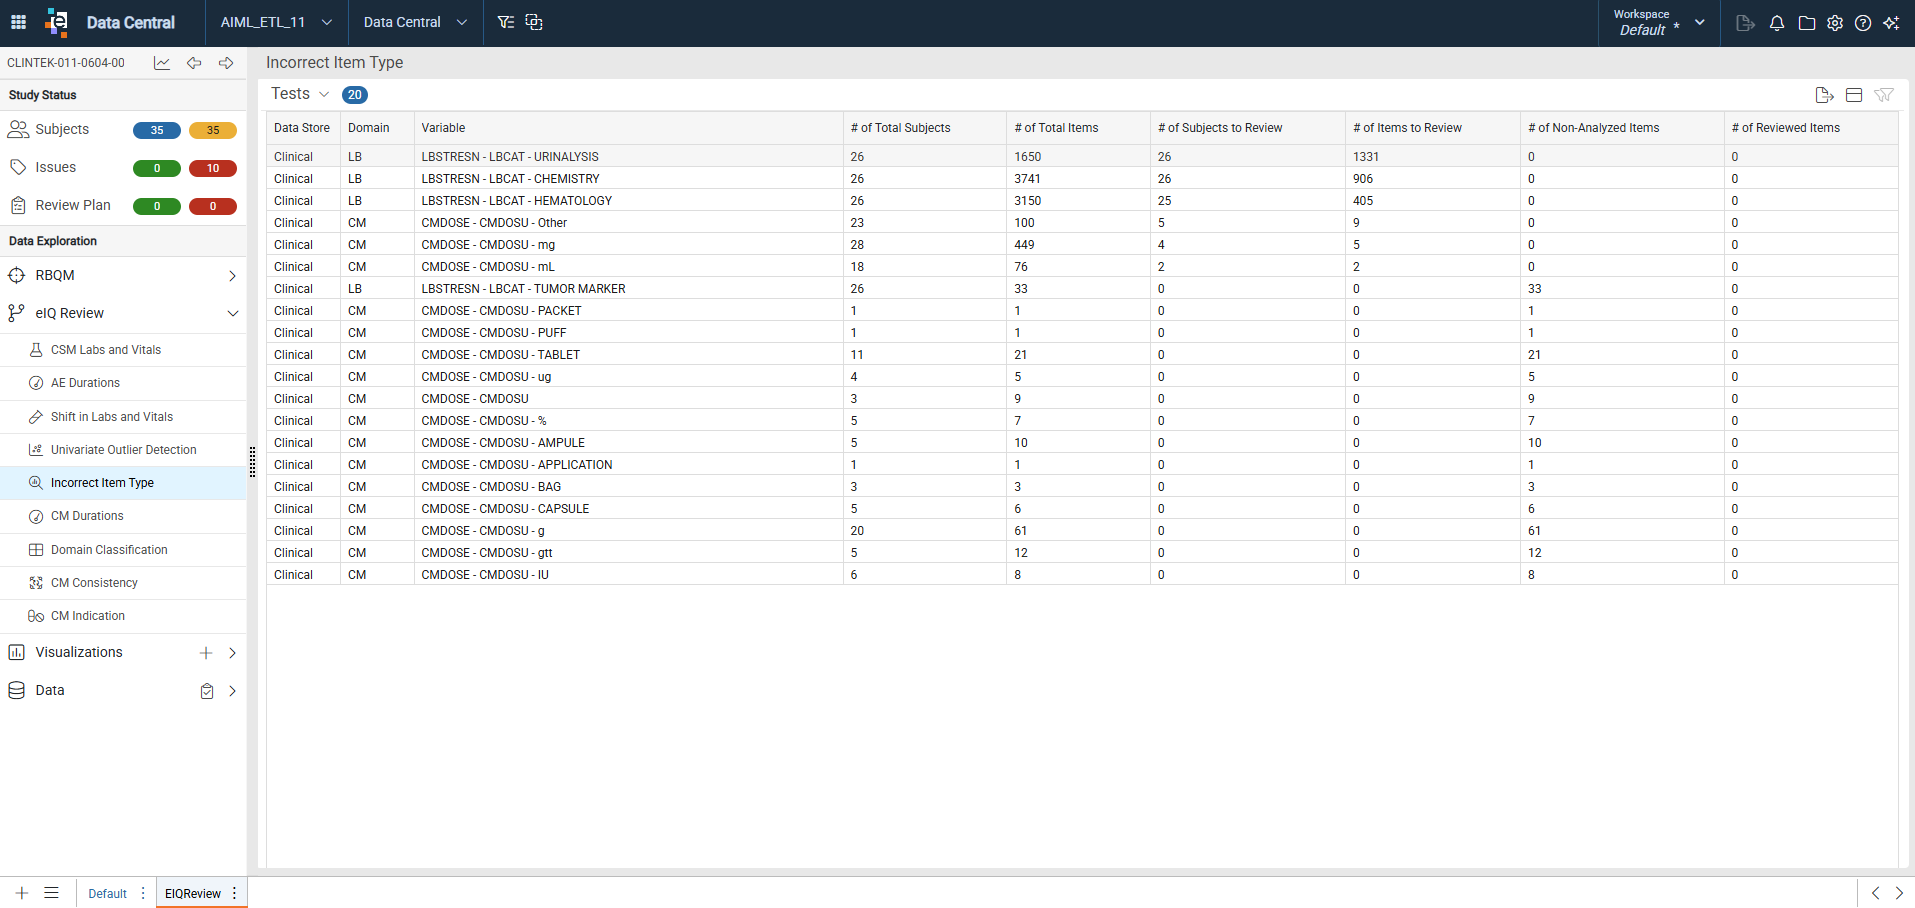Open settings gear icon
Screen dimensions: 1915x908
1835,23
